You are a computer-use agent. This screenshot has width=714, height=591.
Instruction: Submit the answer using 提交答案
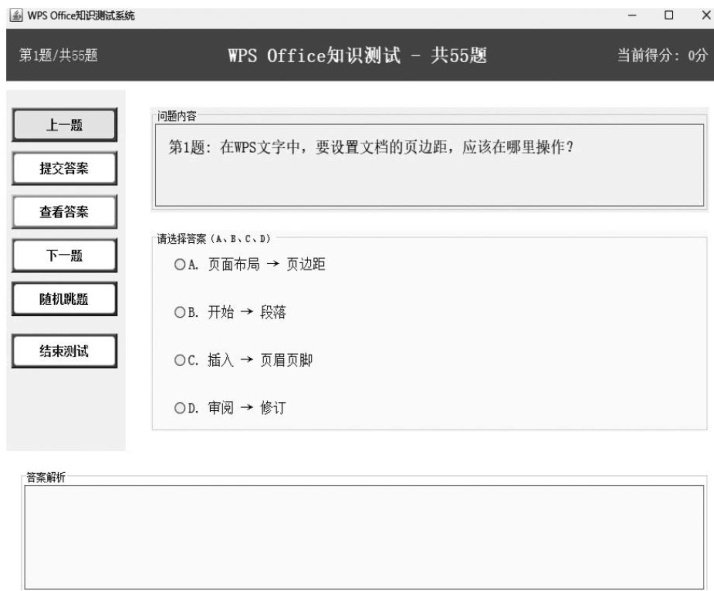[64, 168]
